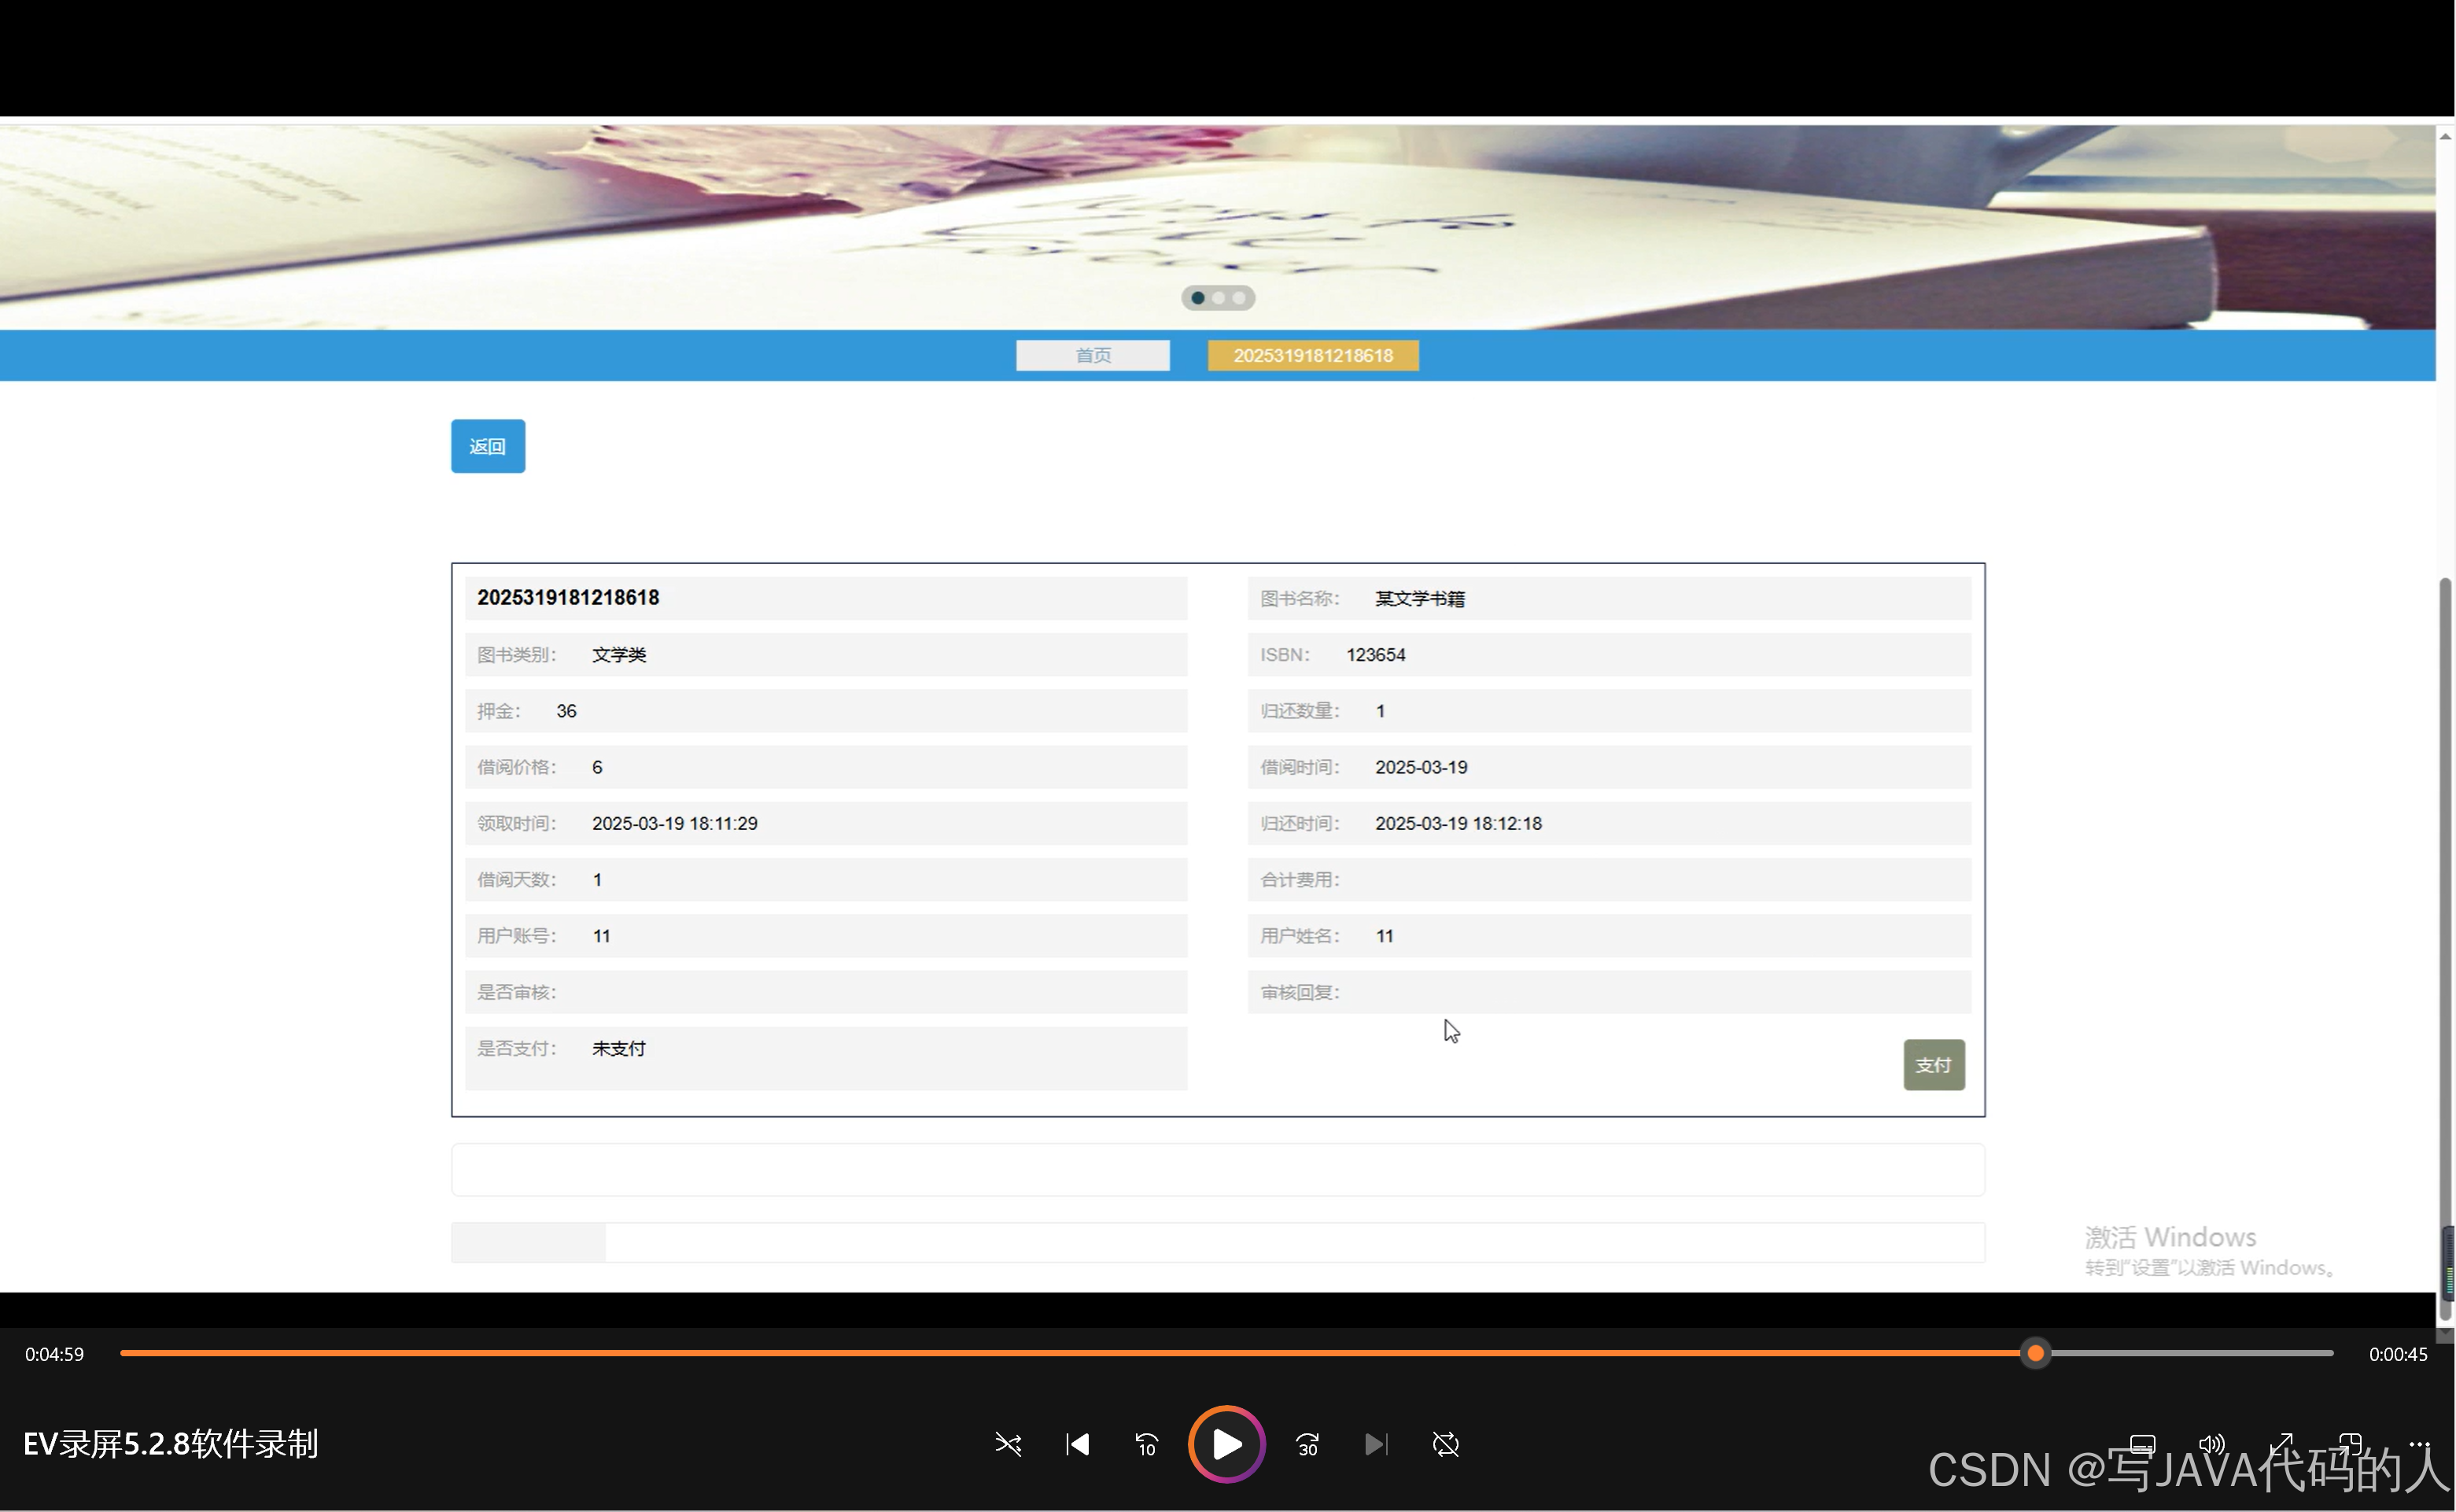This screenshot has height=1512, width=2456.
Task: Toggle shuffle playback off/on
Action: 1008,1444
